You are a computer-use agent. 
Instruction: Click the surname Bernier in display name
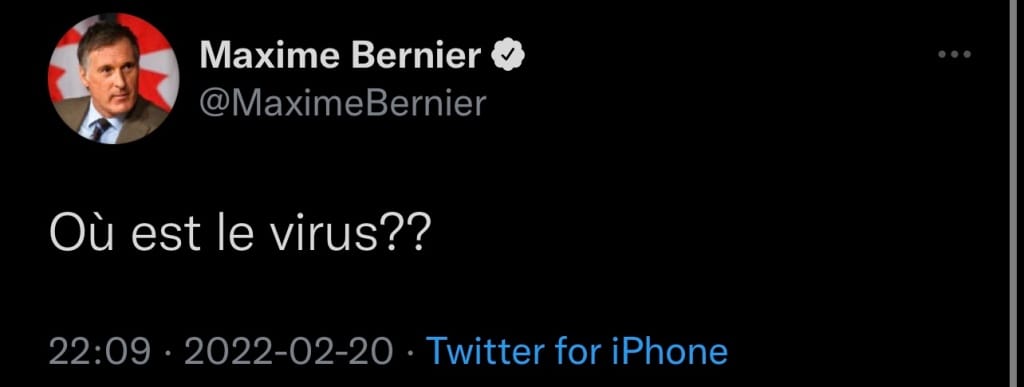tap(417, 57)
